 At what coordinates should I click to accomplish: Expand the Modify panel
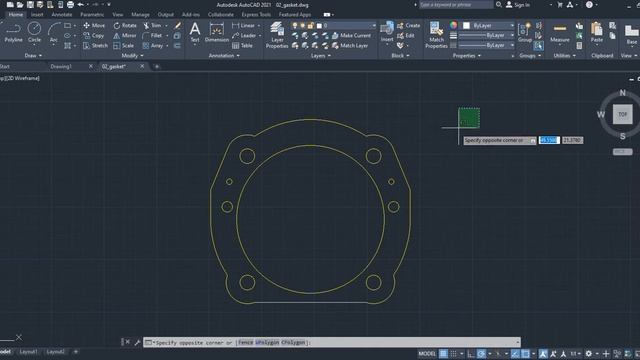click(x=132, y=56)
